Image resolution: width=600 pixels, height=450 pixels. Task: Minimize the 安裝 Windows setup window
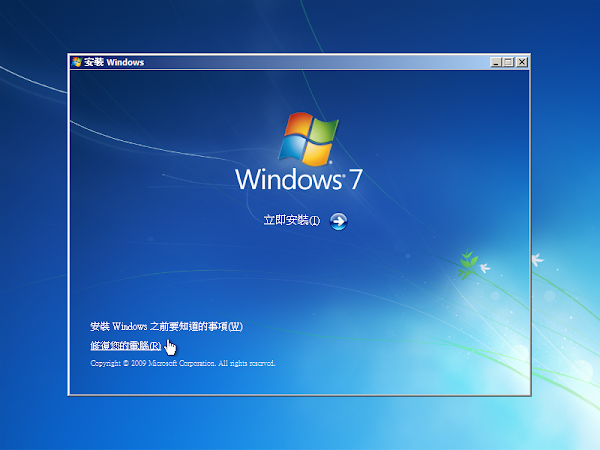496,62
